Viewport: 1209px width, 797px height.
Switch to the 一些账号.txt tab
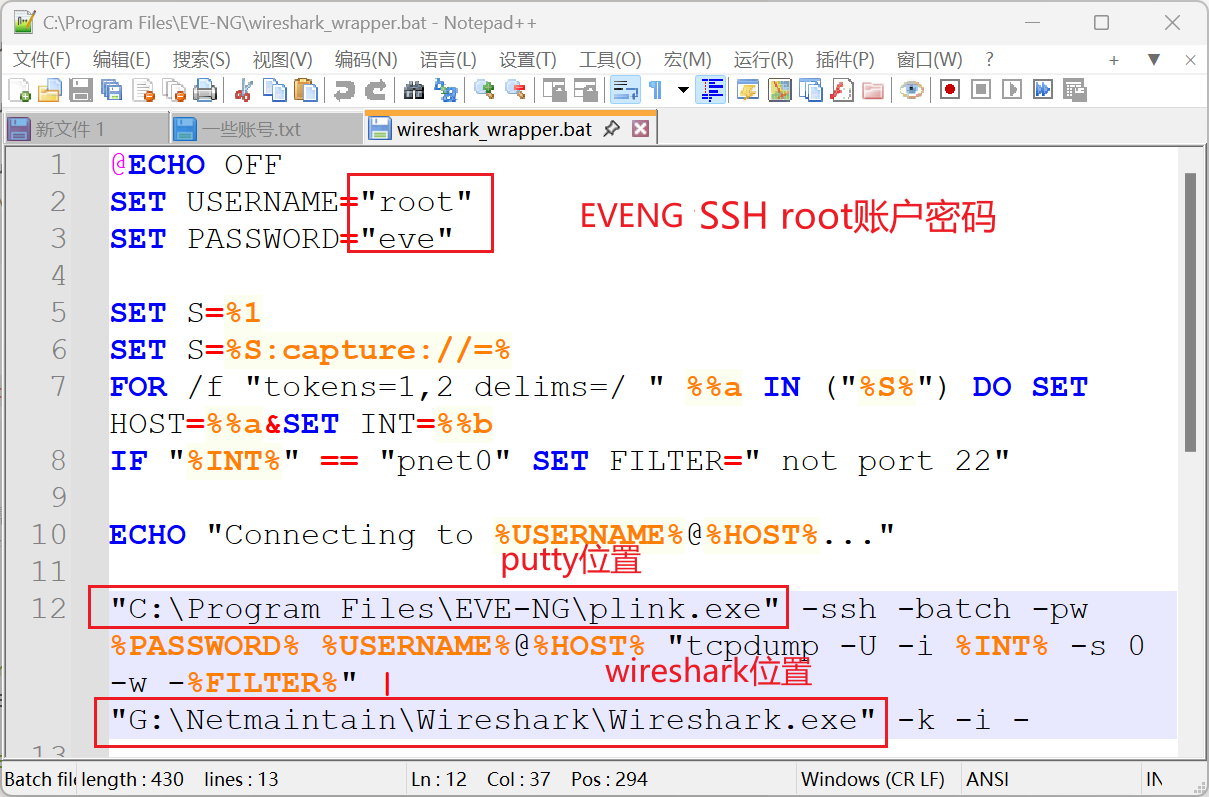point(266,129)
